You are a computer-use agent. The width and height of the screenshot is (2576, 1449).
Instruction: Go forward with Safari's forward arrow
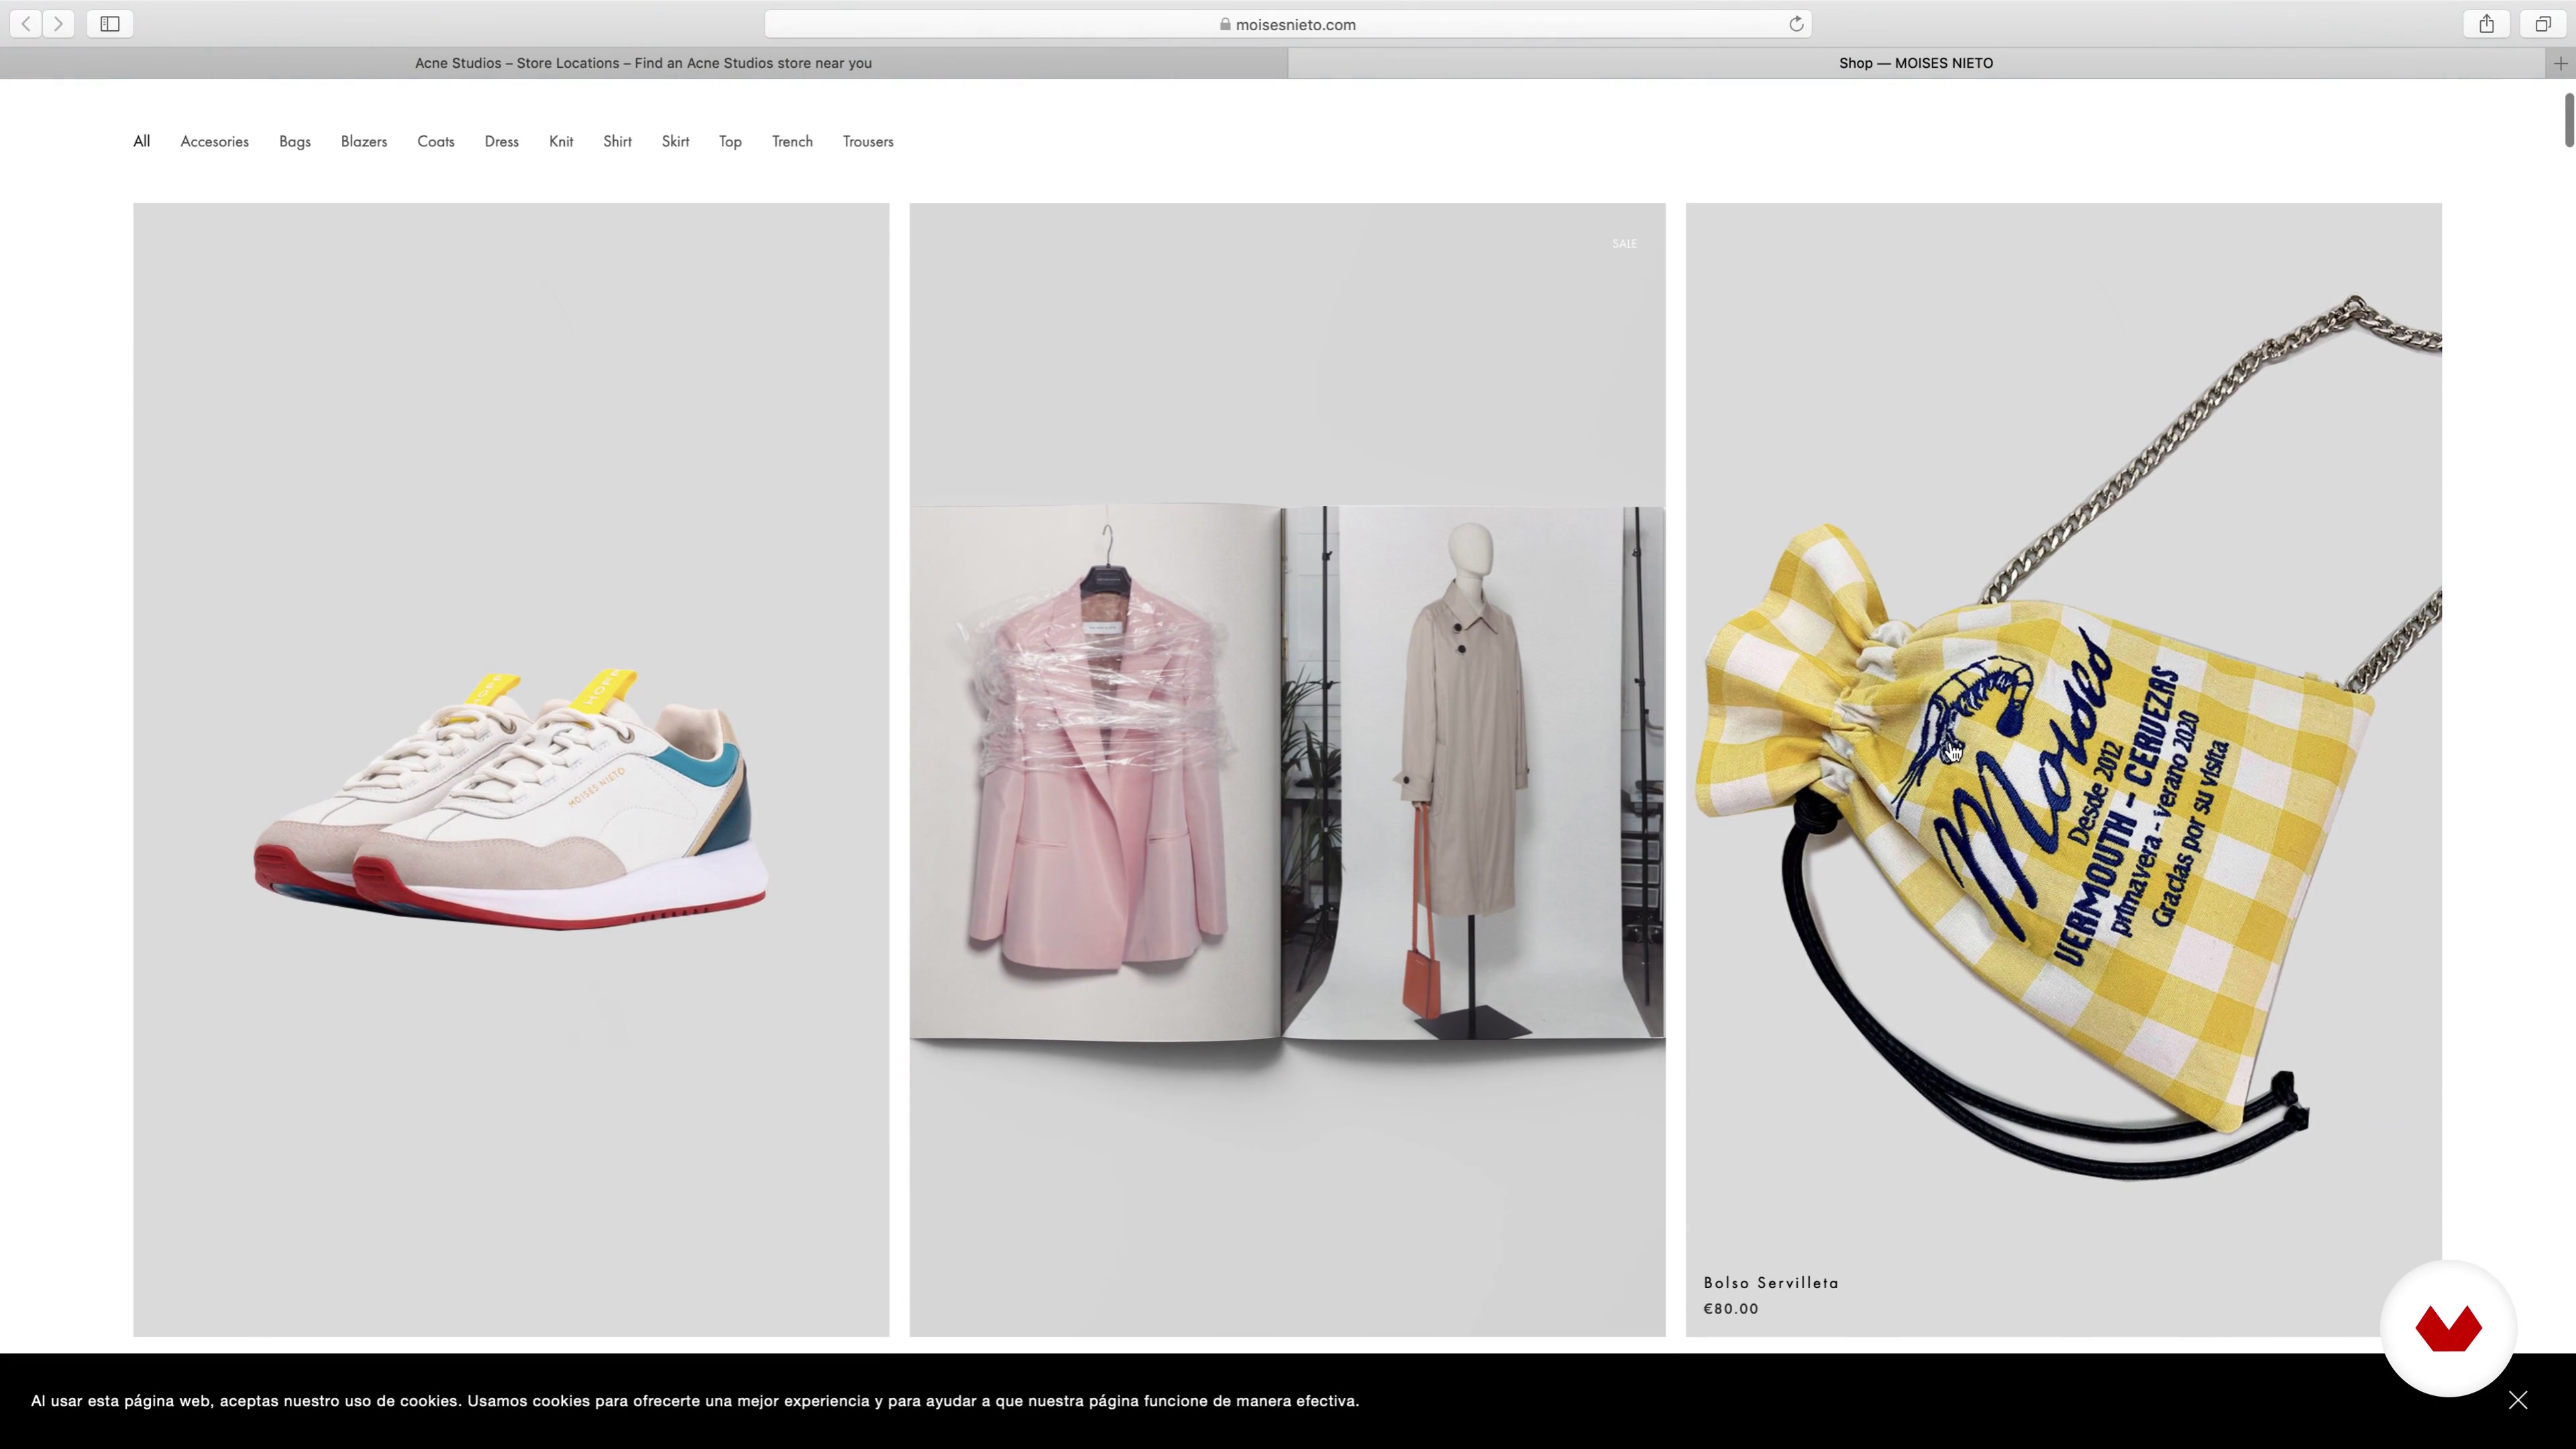coord(59,24)
